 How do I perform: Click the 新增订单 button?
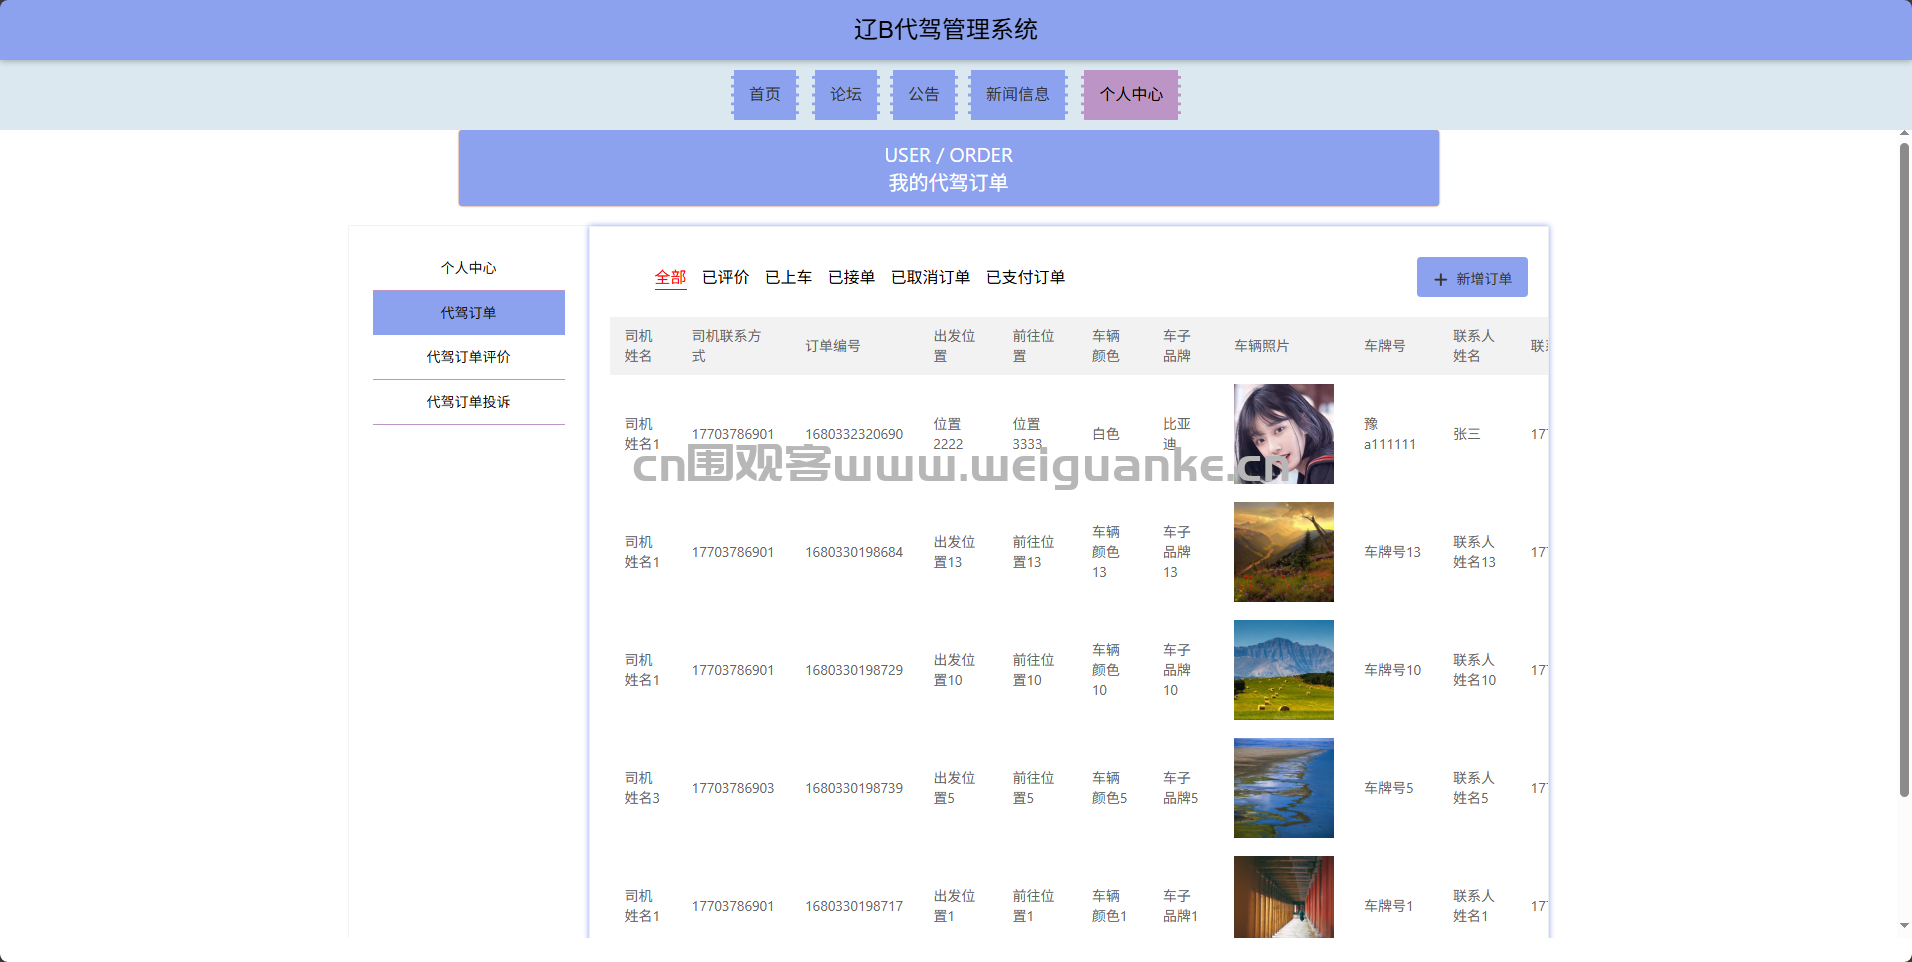pyautogui.click(x=1472, y=278)
